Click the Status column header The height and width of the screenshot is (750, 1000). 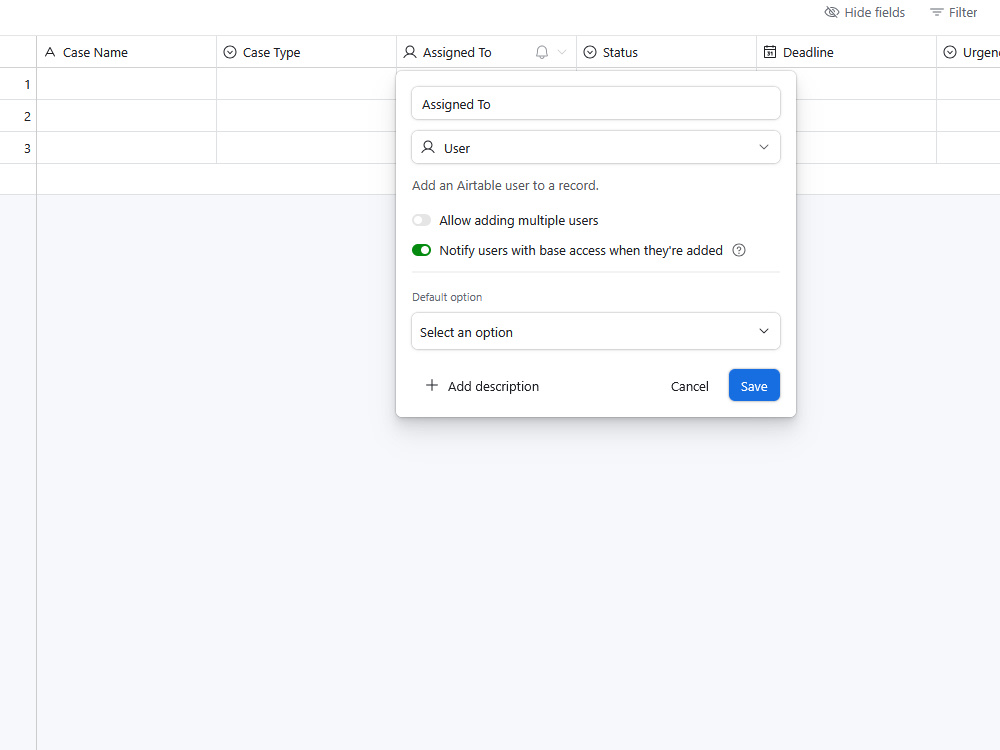666,52
